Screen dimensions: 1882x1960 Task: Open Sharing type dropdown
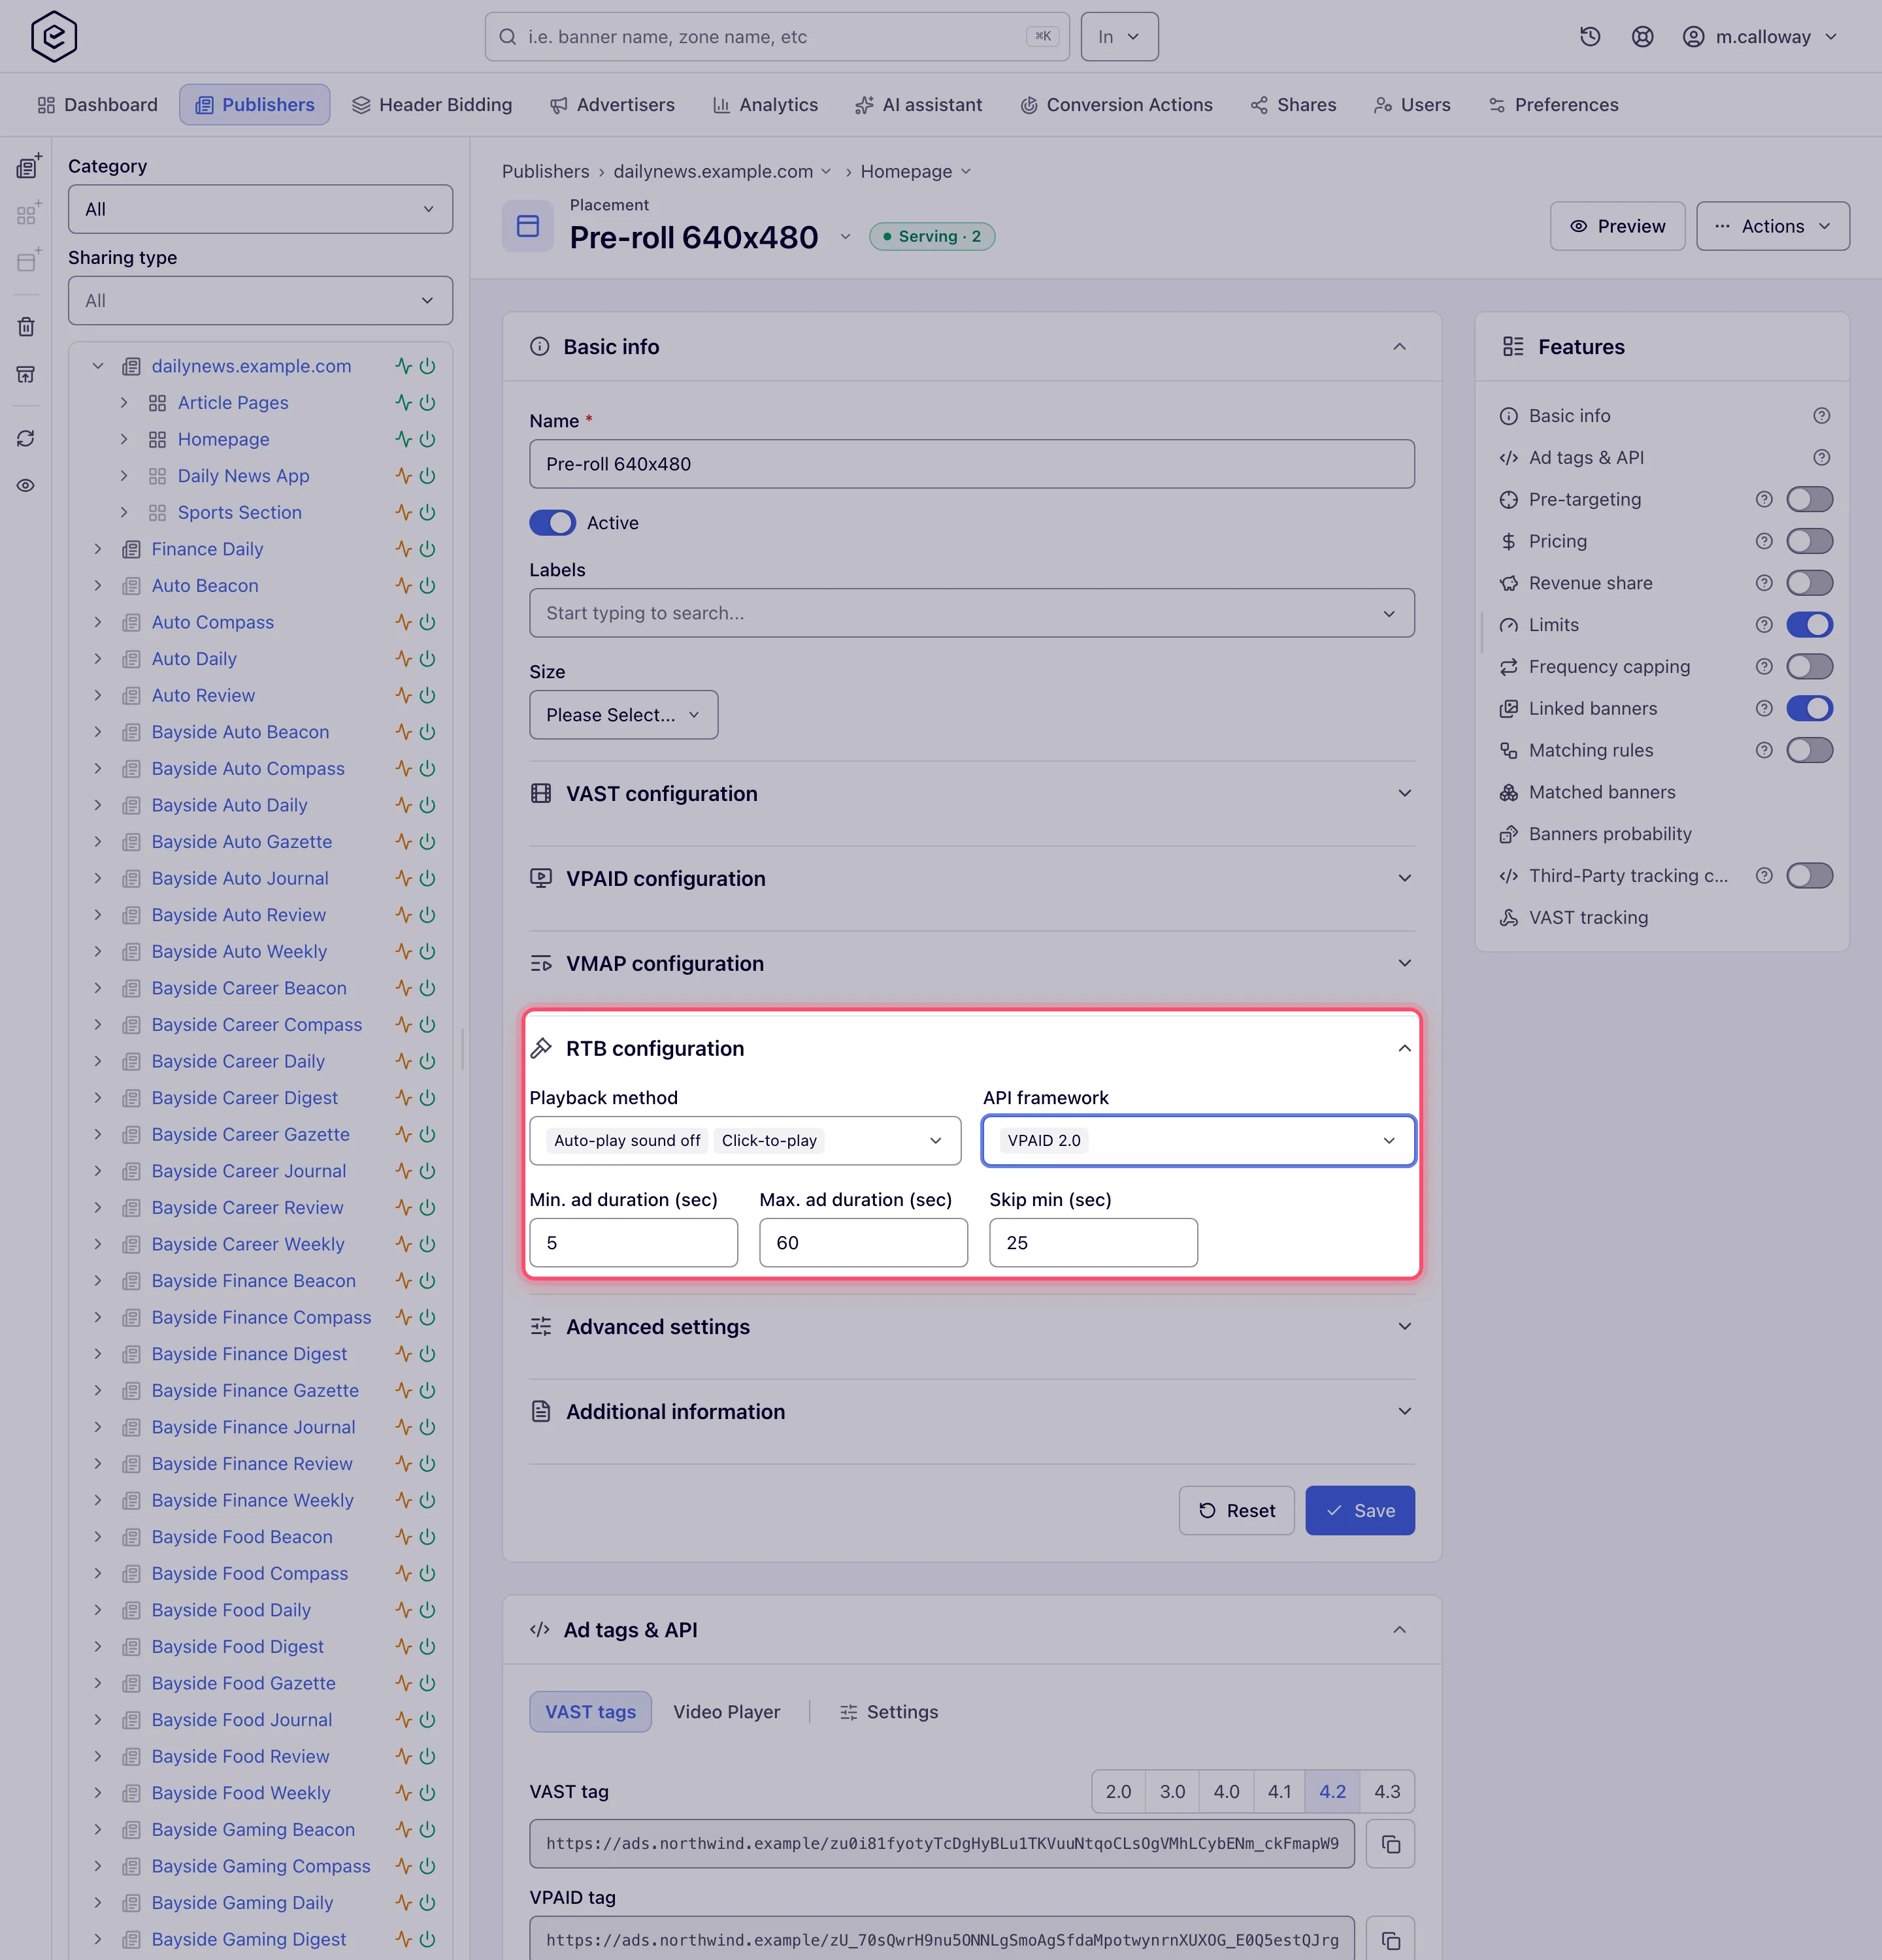pyautogui.click(x=260, y=301)
